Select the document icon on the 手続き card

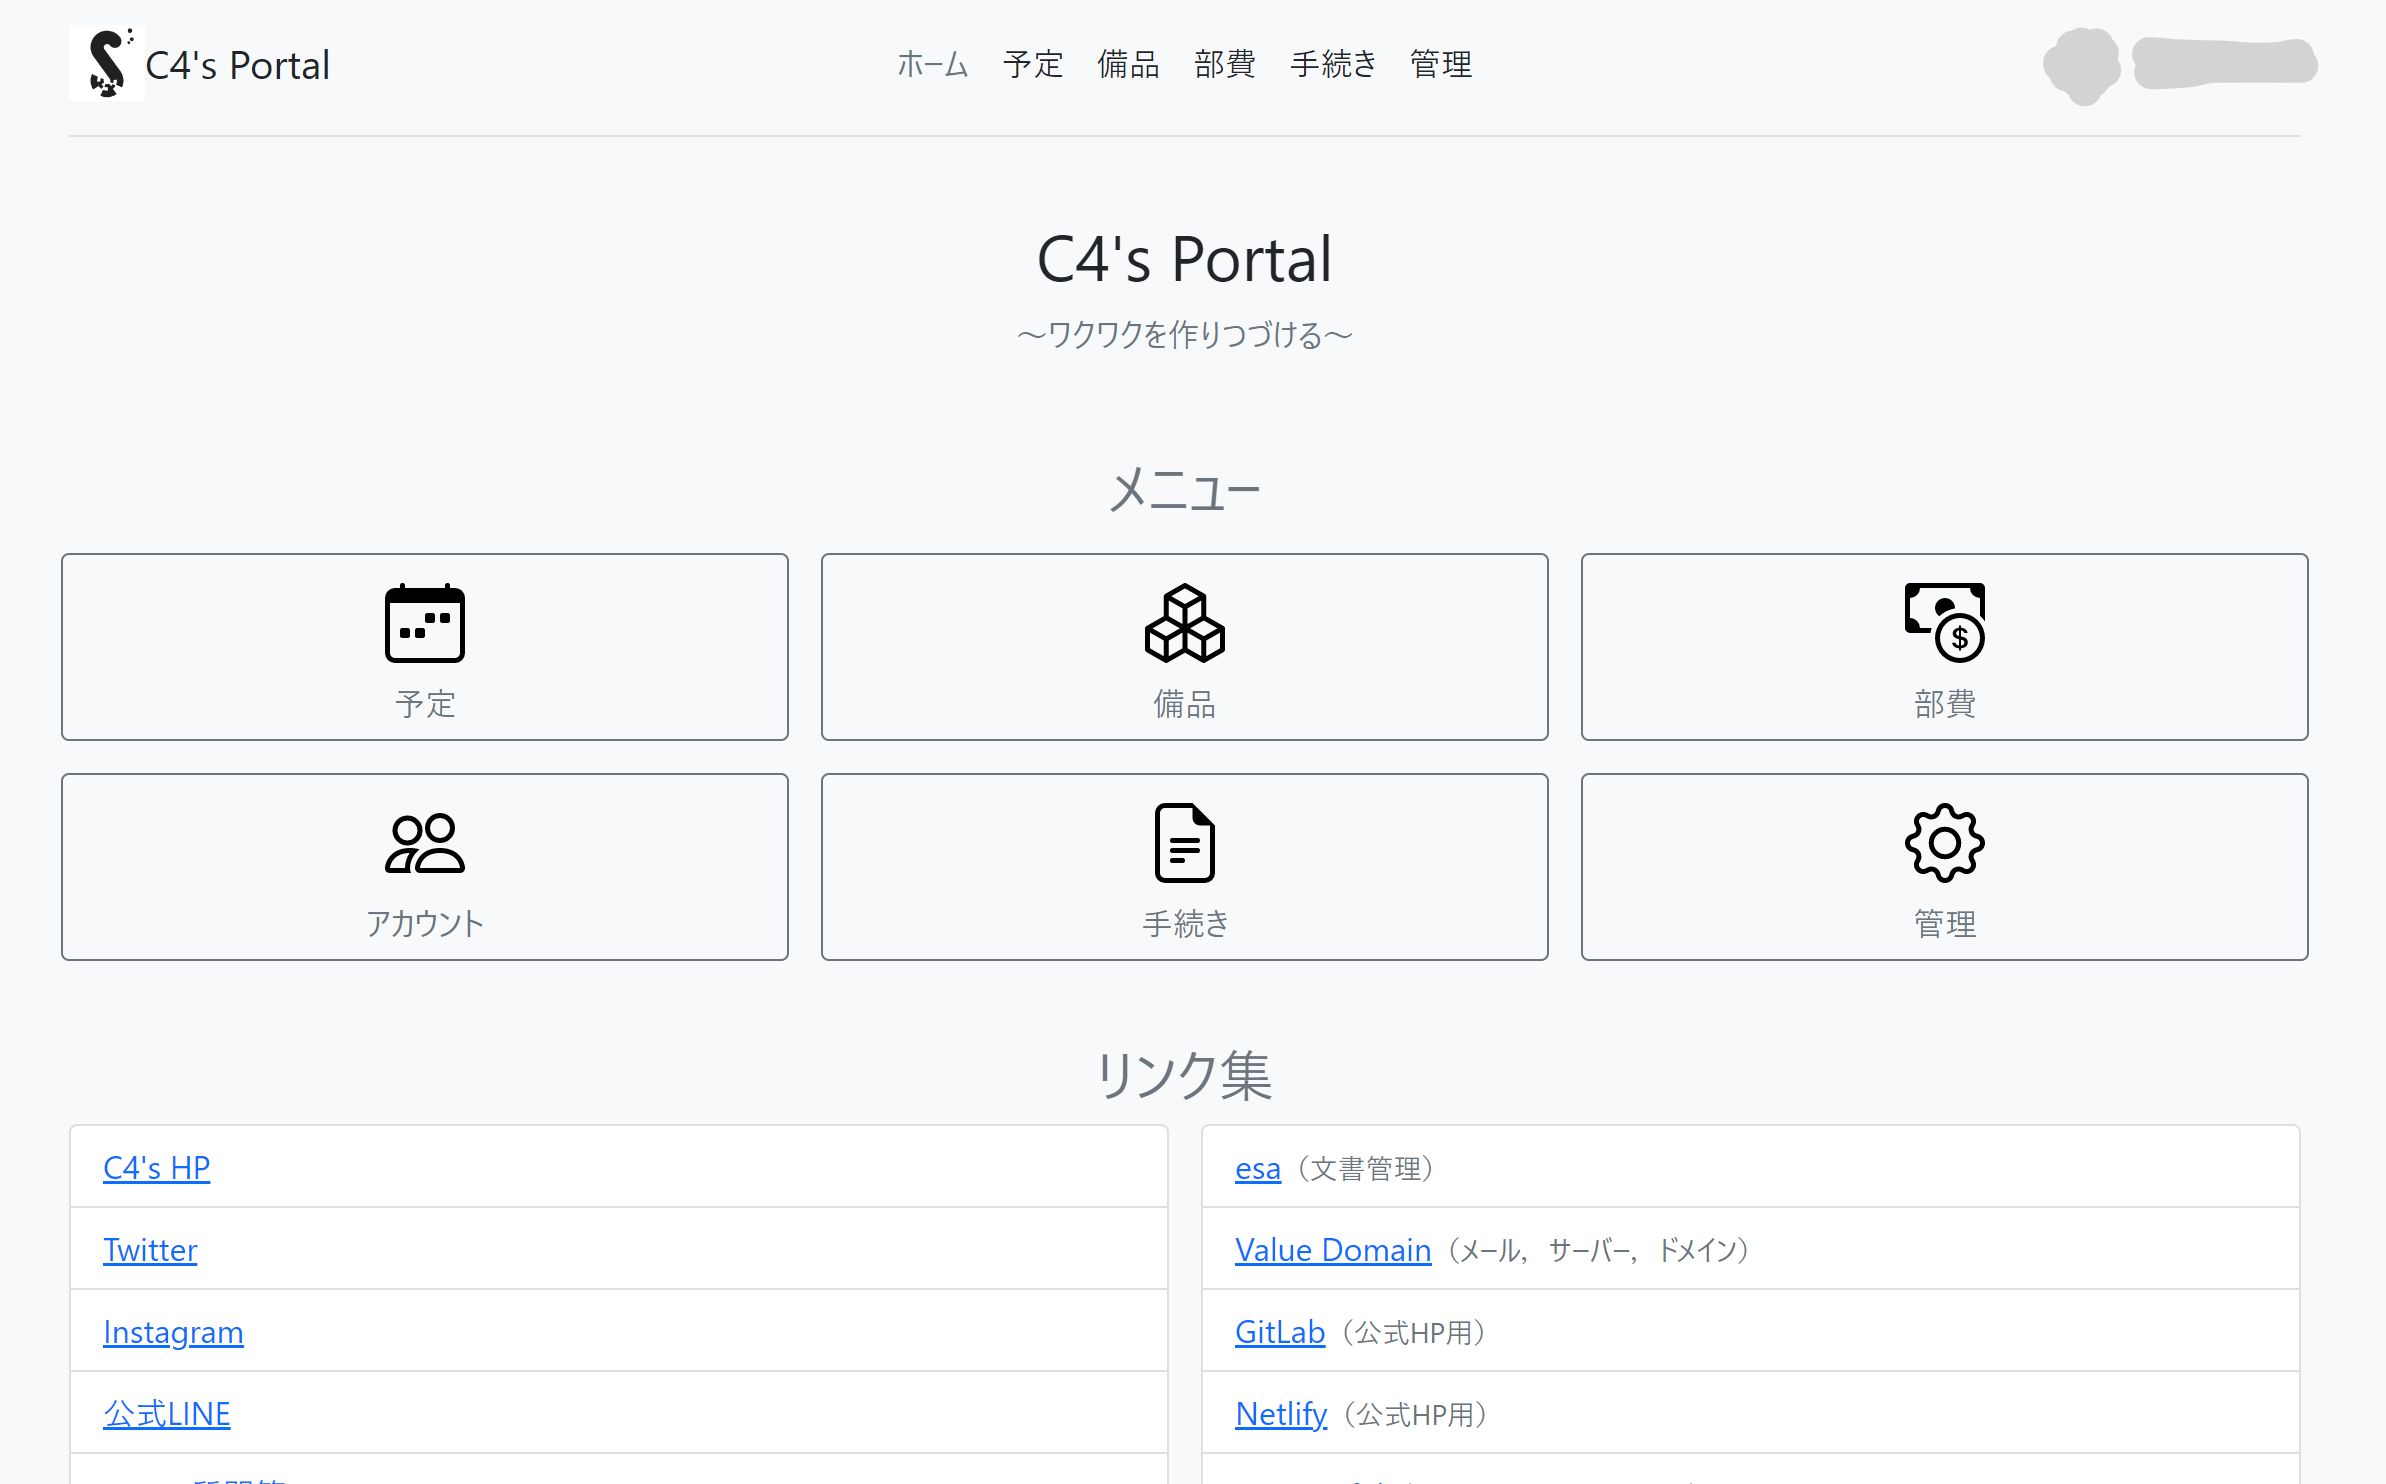click(1184, 843)
